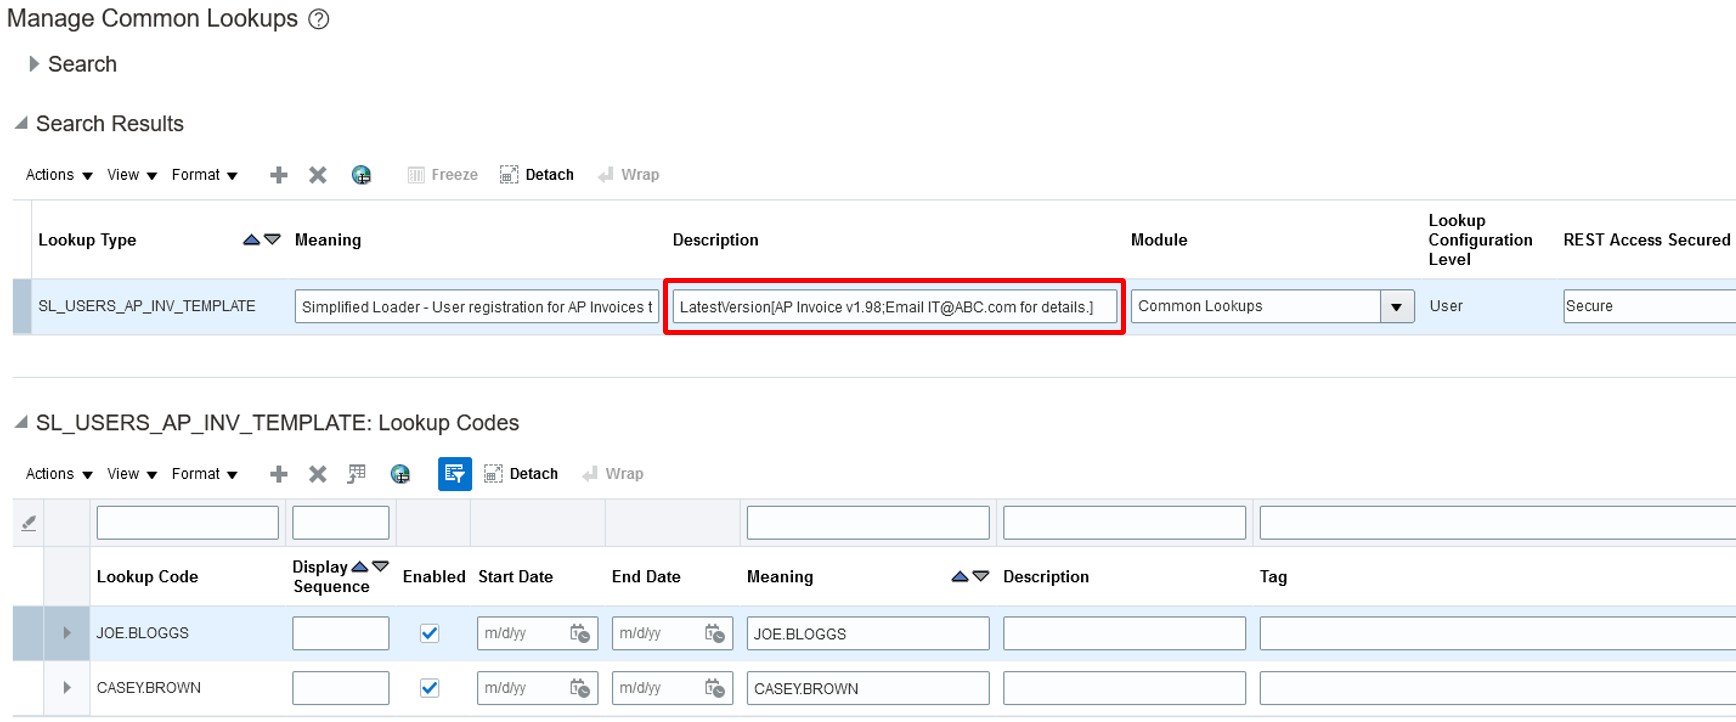Screen dimensions: 1736x722
Task: Open Start Date calendar for CASEY.BROWN
Action: pyautogui.click(x=580, y=689)
